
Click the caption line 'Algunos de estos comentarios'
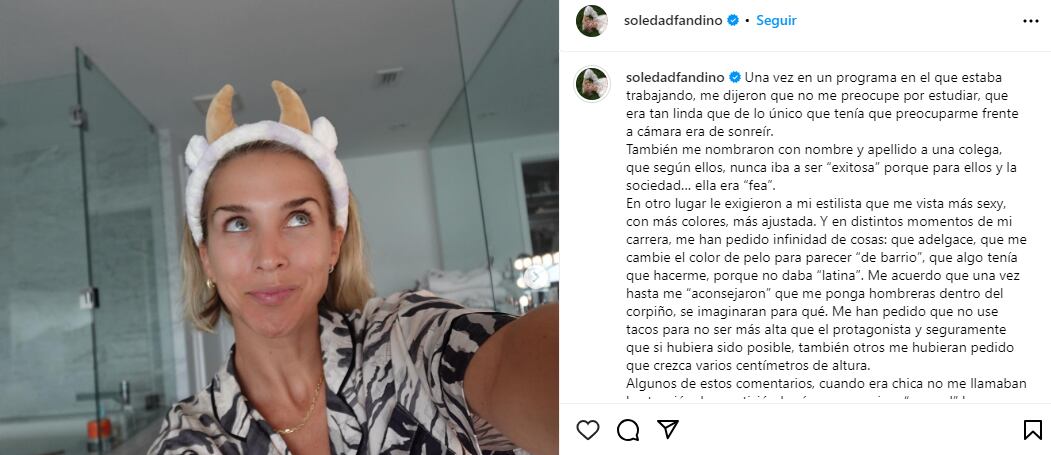(x=826, y=384)
